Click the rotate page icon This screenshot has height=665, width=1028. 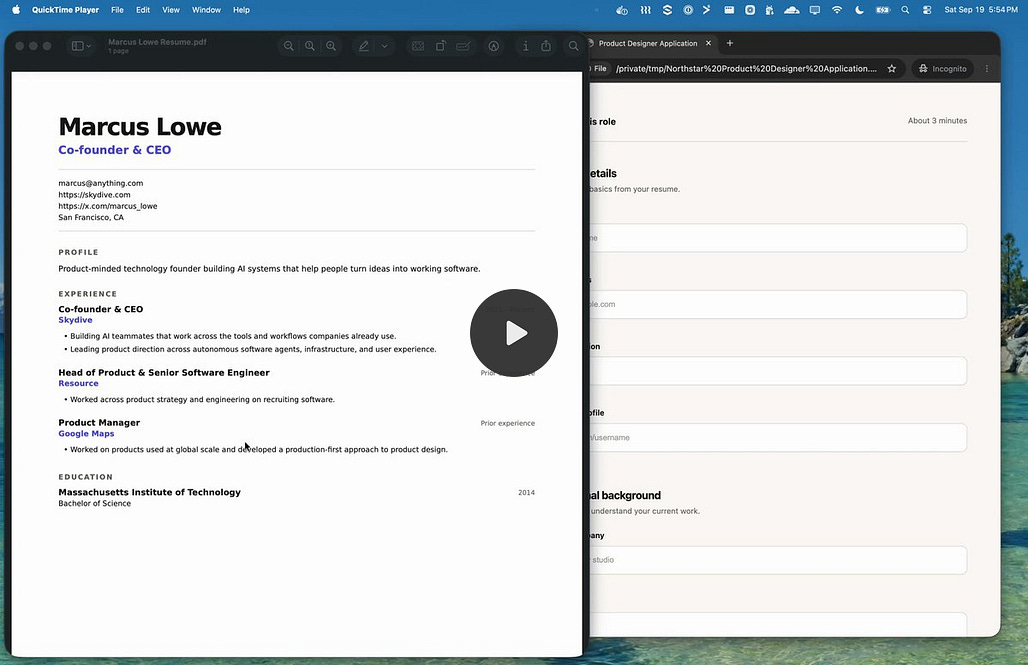(x=441, y=46)
